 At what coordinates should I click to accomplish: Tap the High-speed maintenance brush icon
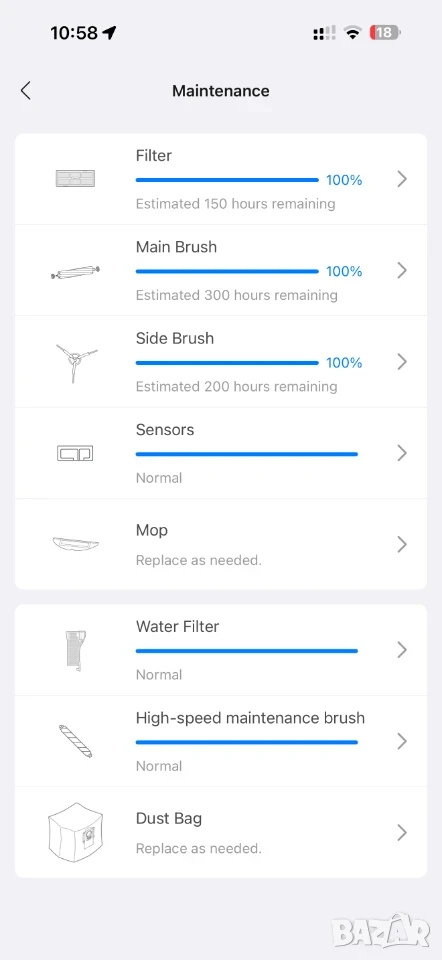pyautogui.click(x=75, y=741)
